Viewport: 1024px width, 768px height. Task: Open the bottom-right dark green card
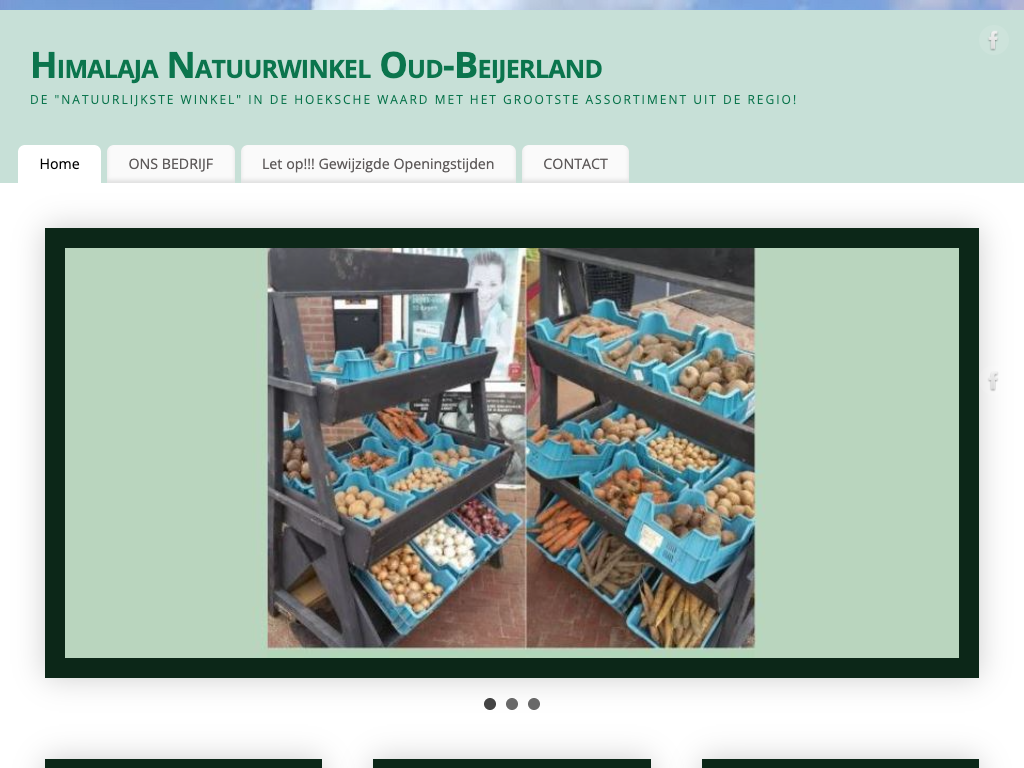coord(840,763)
